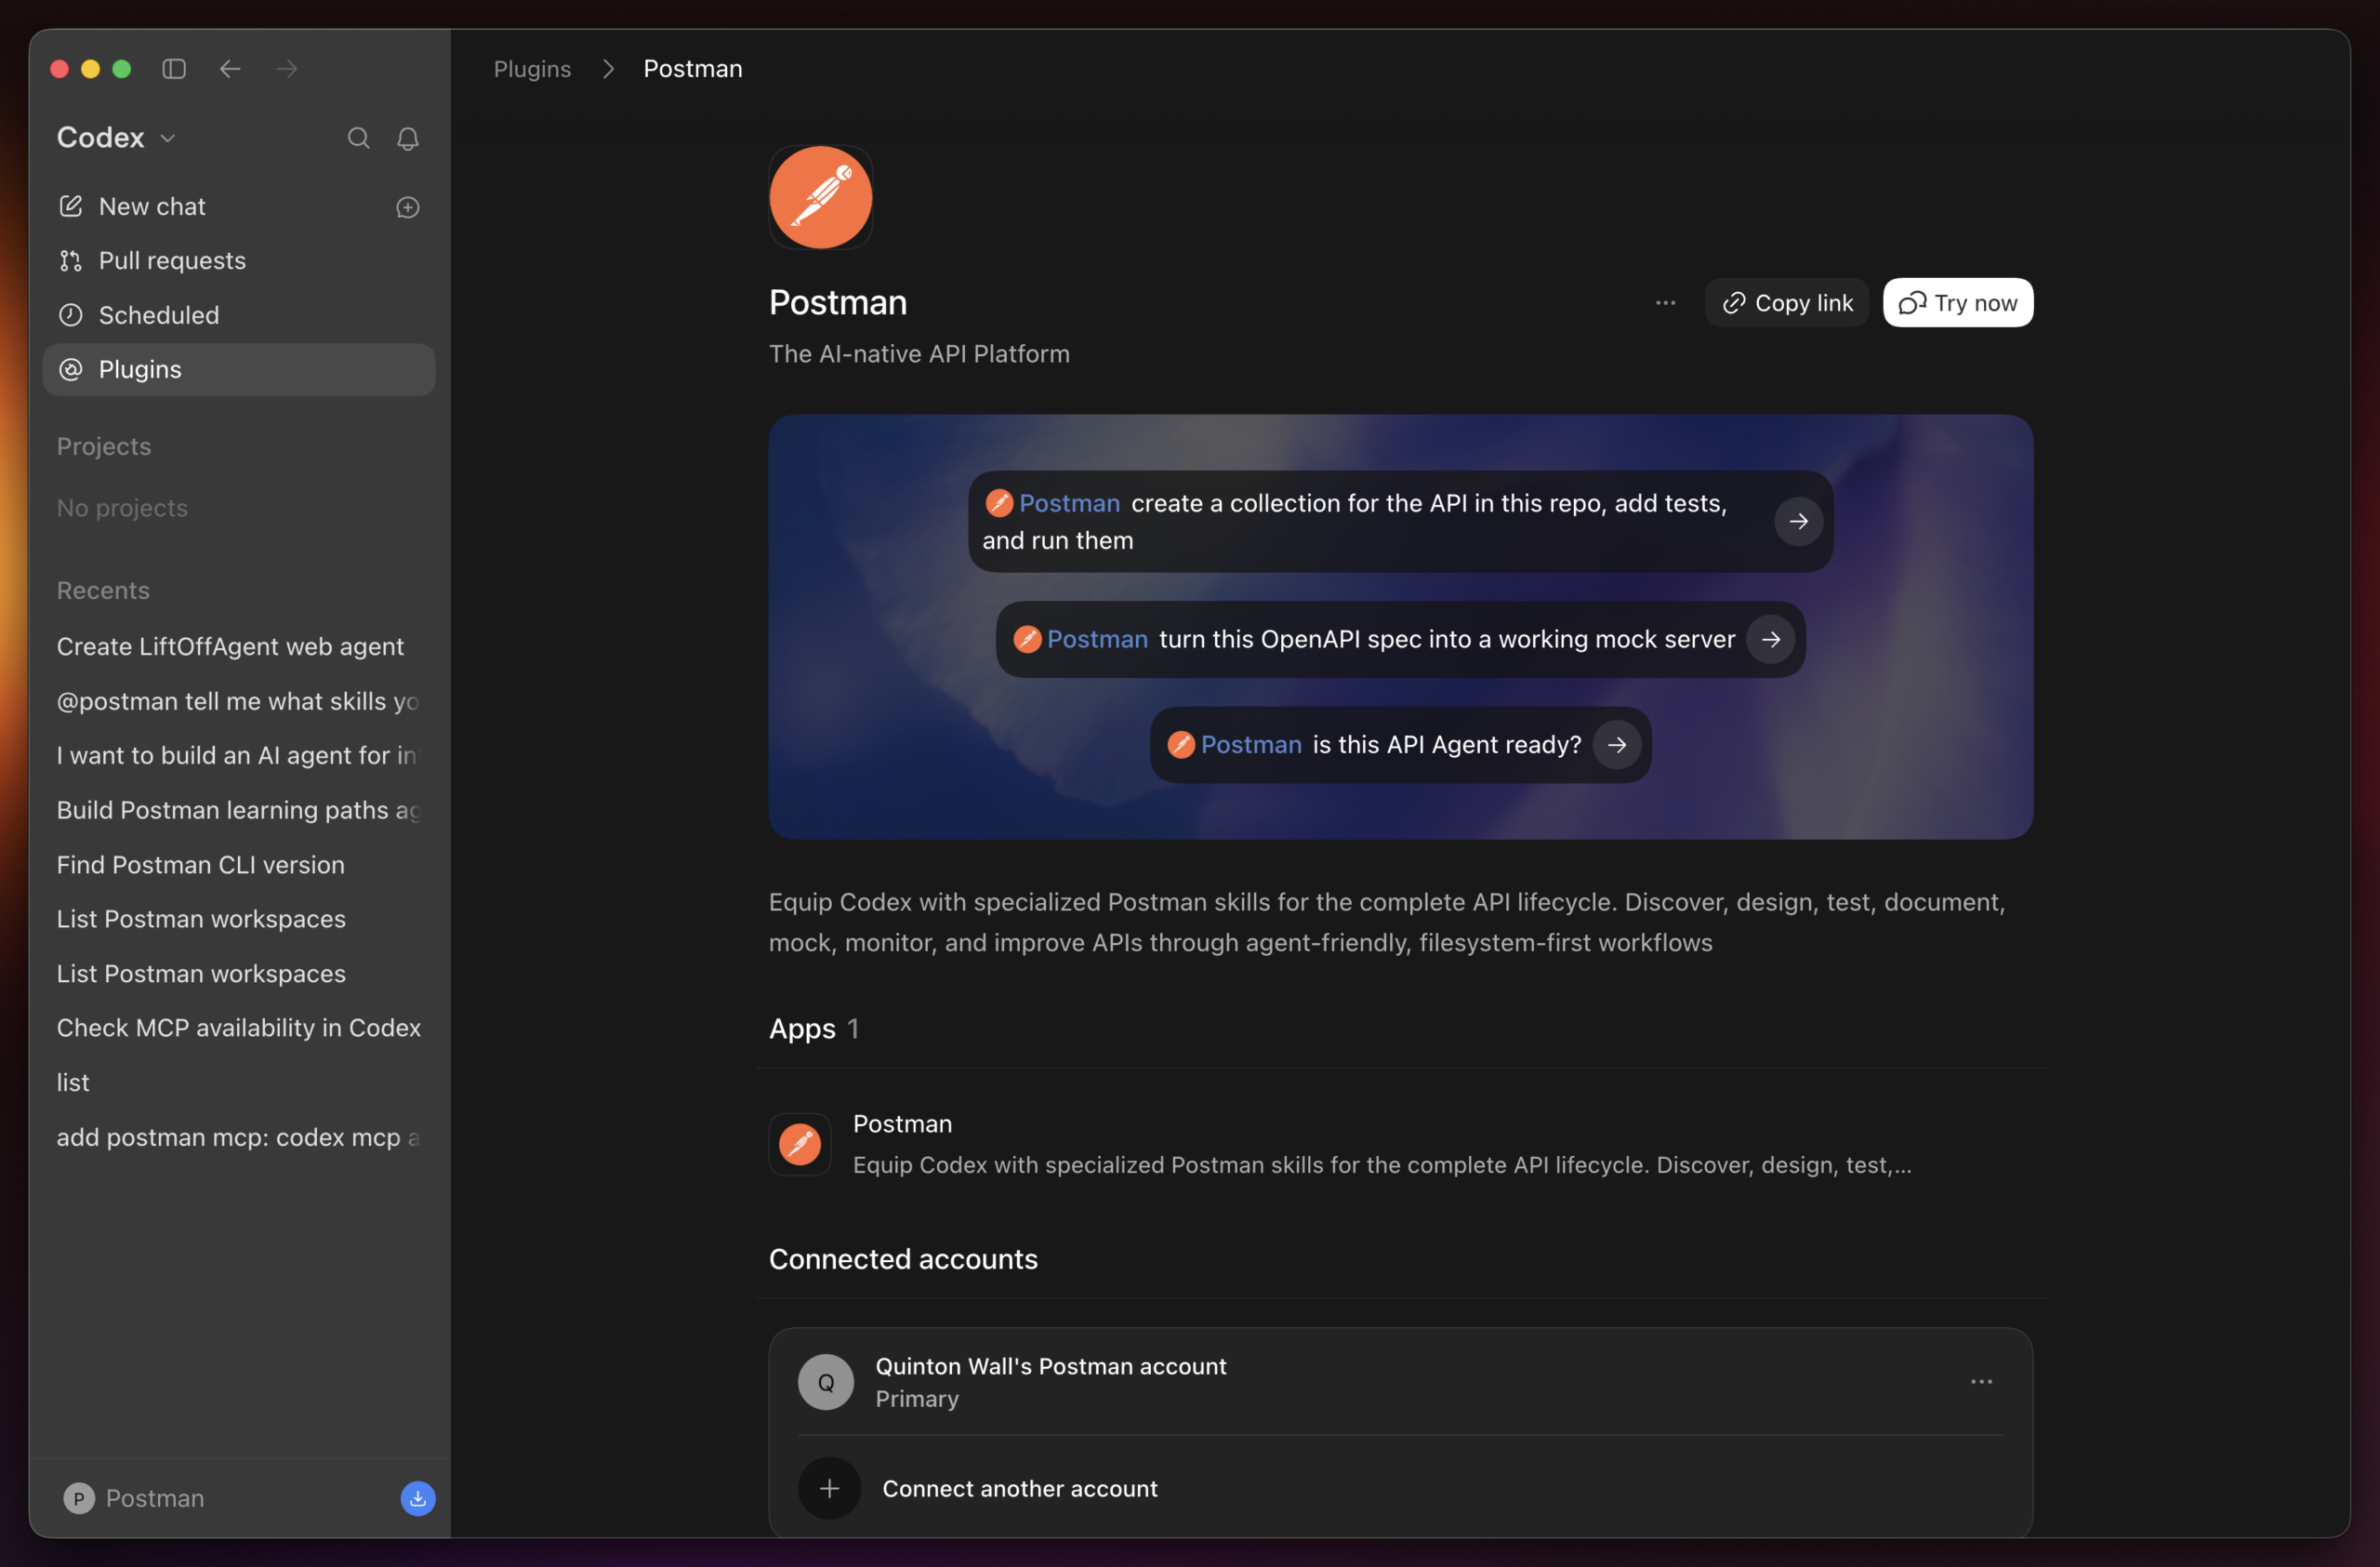Go back with the left arrow
This screenshot has width=2380, height=1567.
pyautogui.click(x=230, y=69)
